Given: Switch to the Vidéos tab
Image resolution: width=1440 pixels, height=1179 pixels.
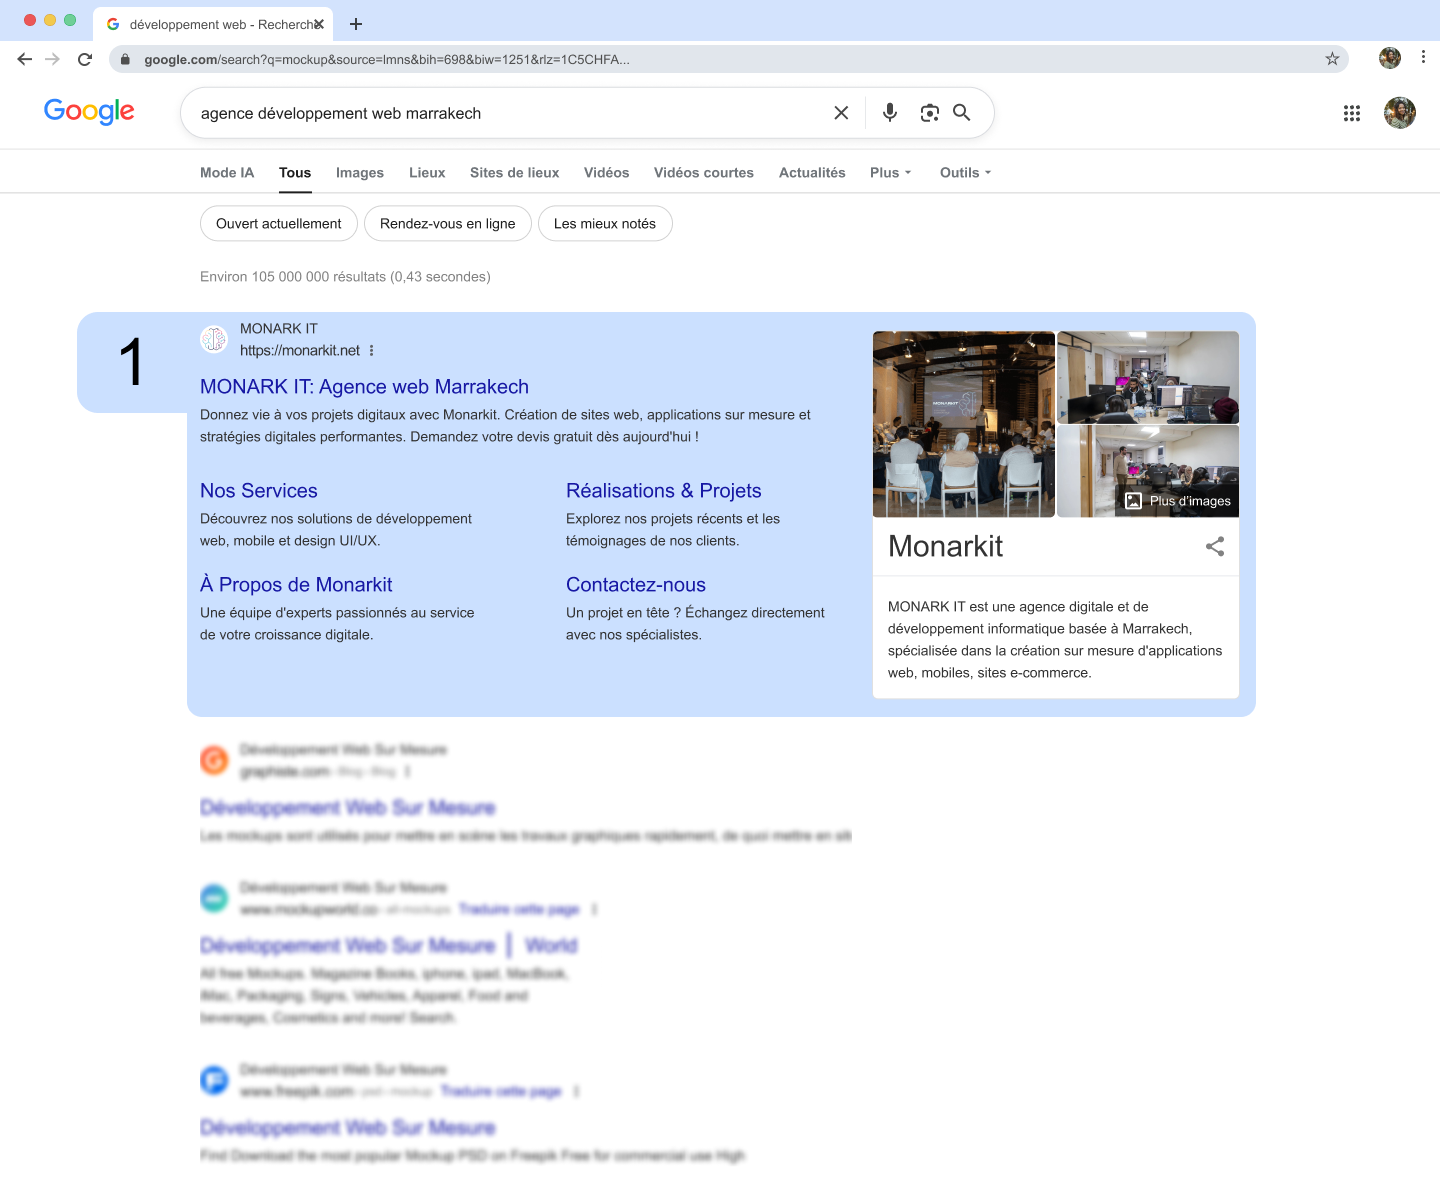Looking at the screenshot, I should click(607, 173).
